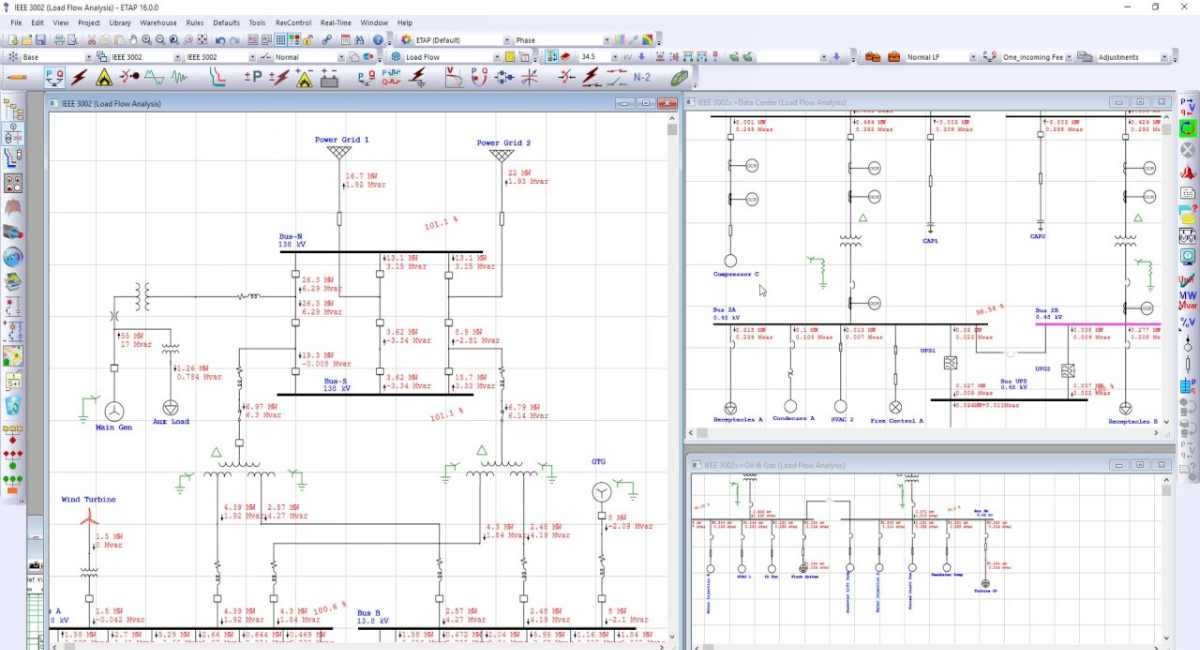This screenshot has height=650, width=1200.
Task: Open the RevControl menu
Action: coord(293,22)
